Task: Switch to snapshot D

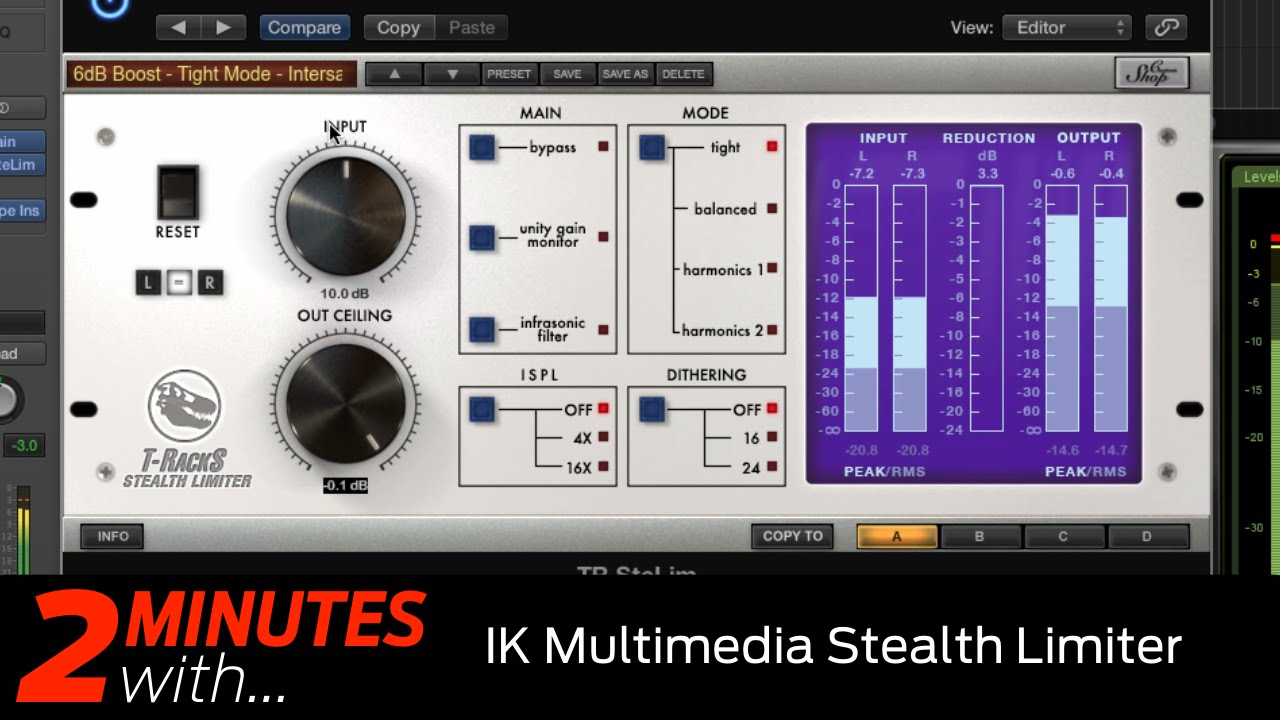Action: 1146,536
